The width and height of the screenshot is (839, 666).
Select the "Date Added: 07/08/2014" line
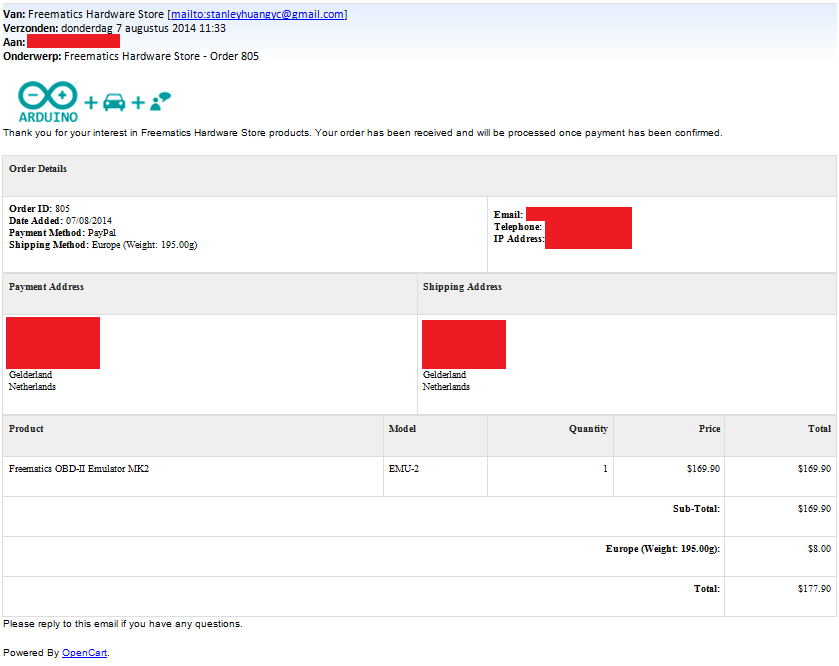click(60, 220)
